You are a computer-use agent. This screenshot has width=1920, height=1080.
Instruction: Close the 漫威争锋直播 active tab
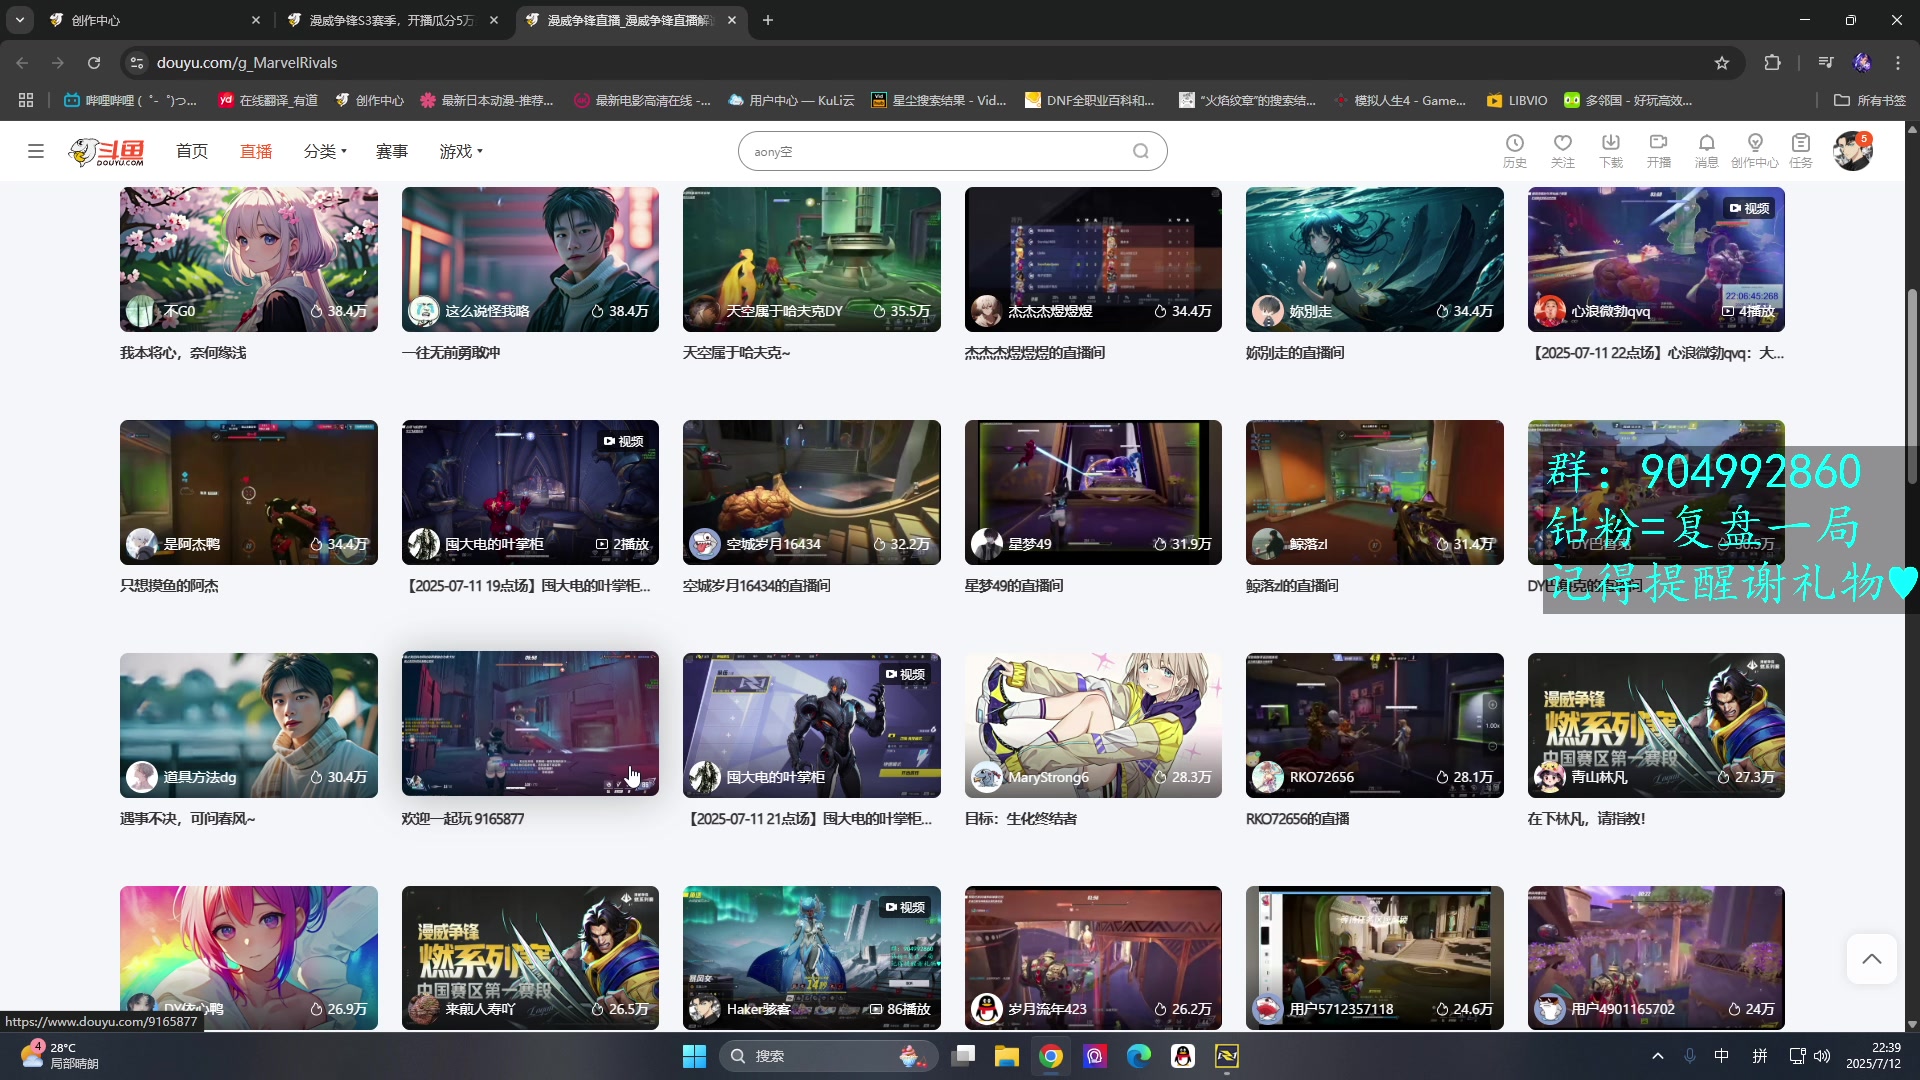tap(732, 20)
